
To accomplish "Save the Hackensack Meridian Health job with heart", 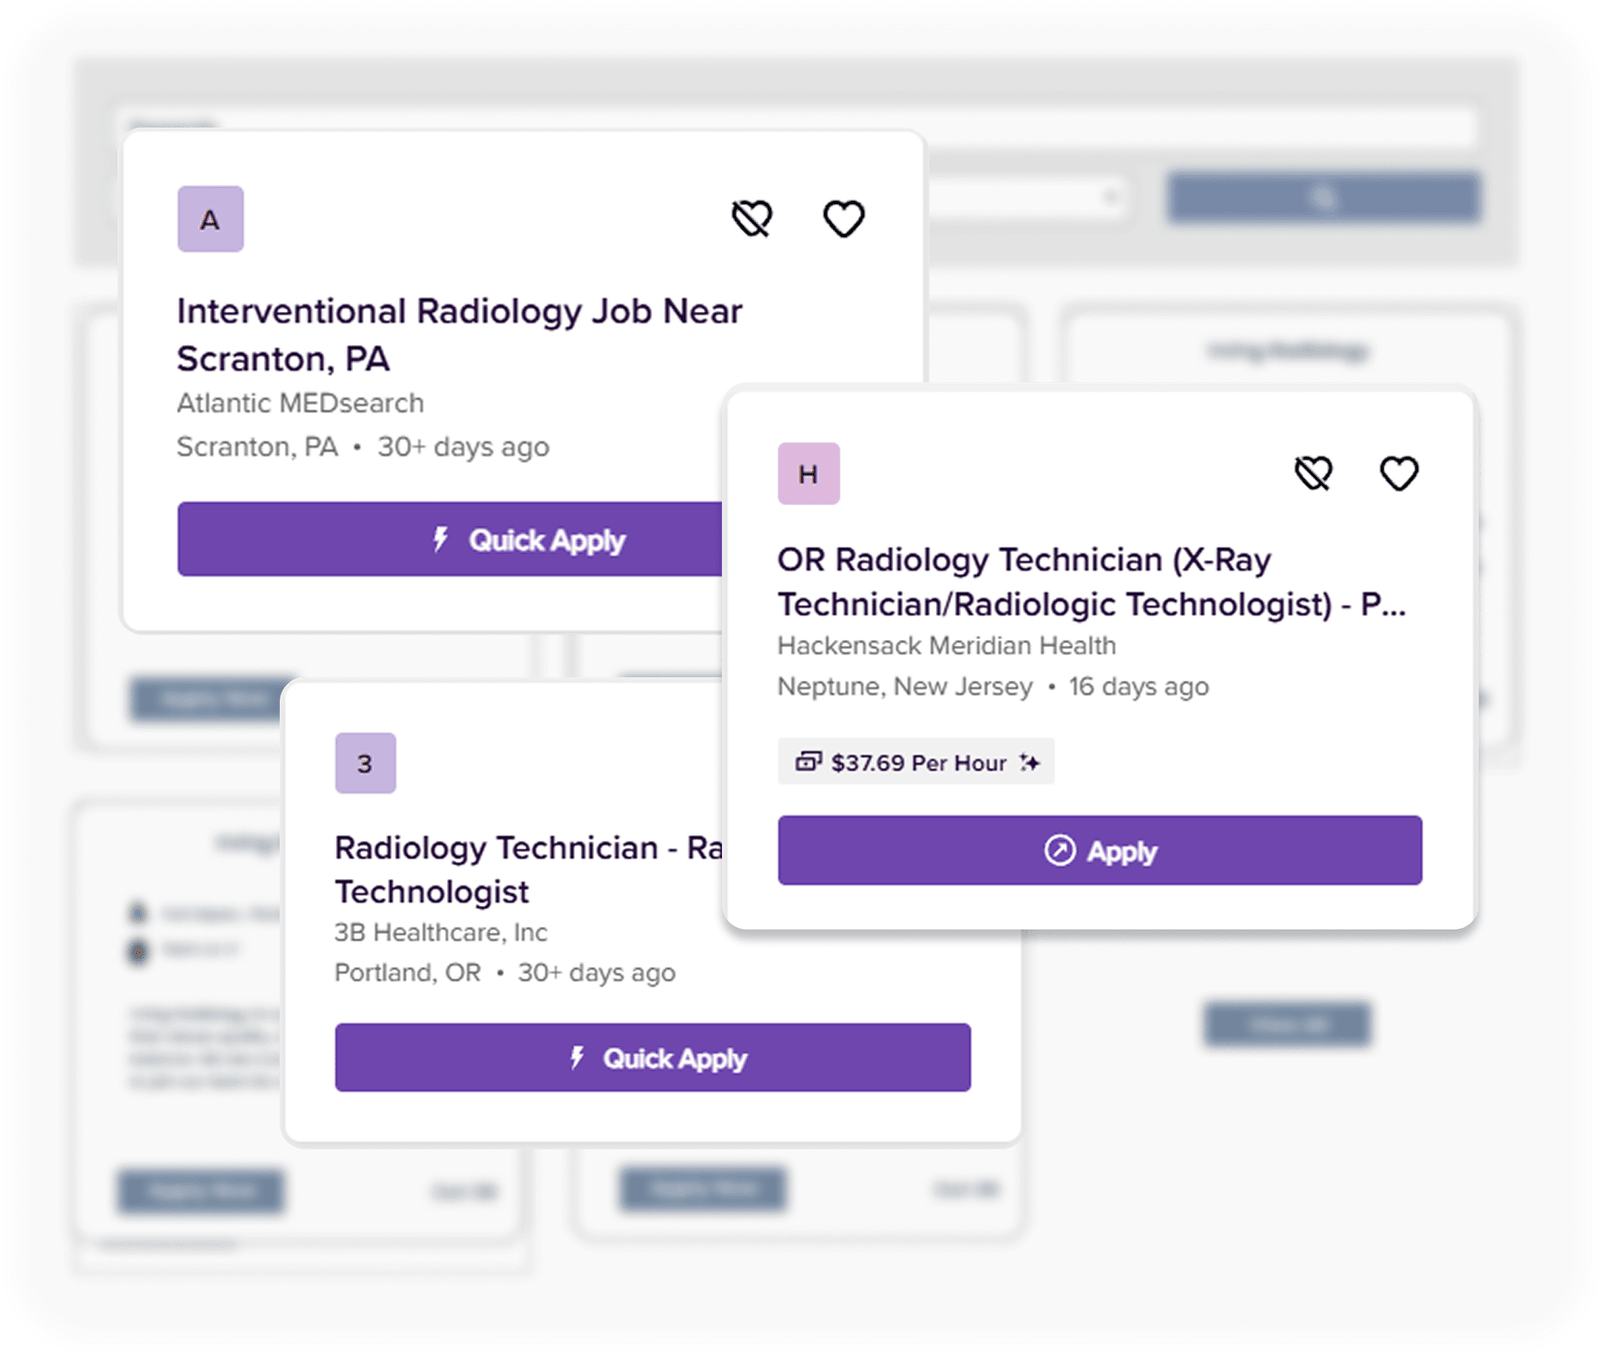I will click(1398, 473).
